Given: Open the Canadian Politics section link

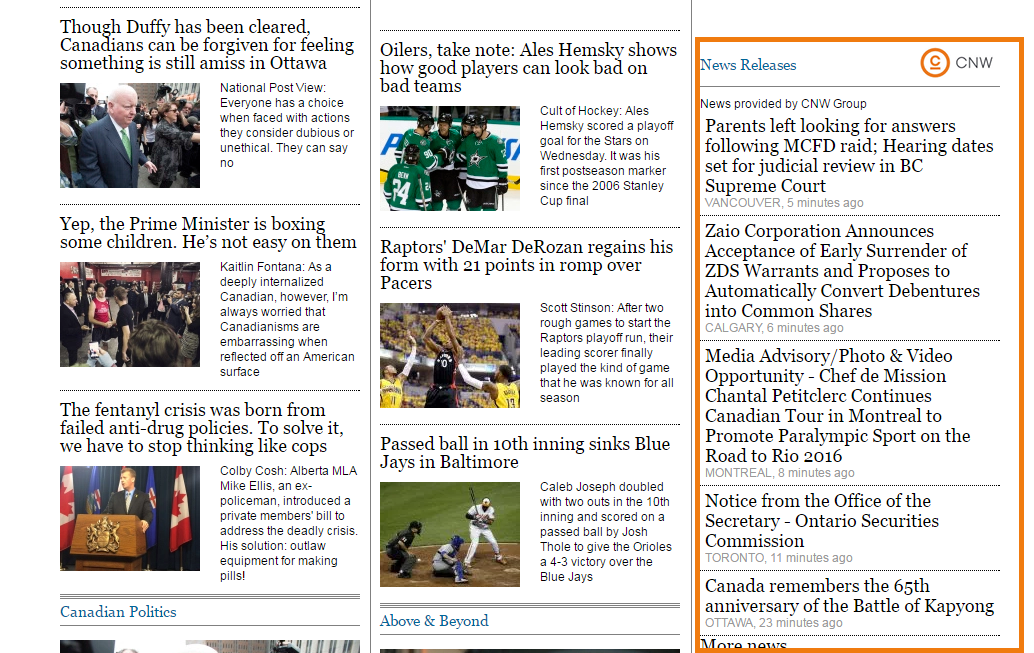Looking at the screenshot, I should point(118,612).
